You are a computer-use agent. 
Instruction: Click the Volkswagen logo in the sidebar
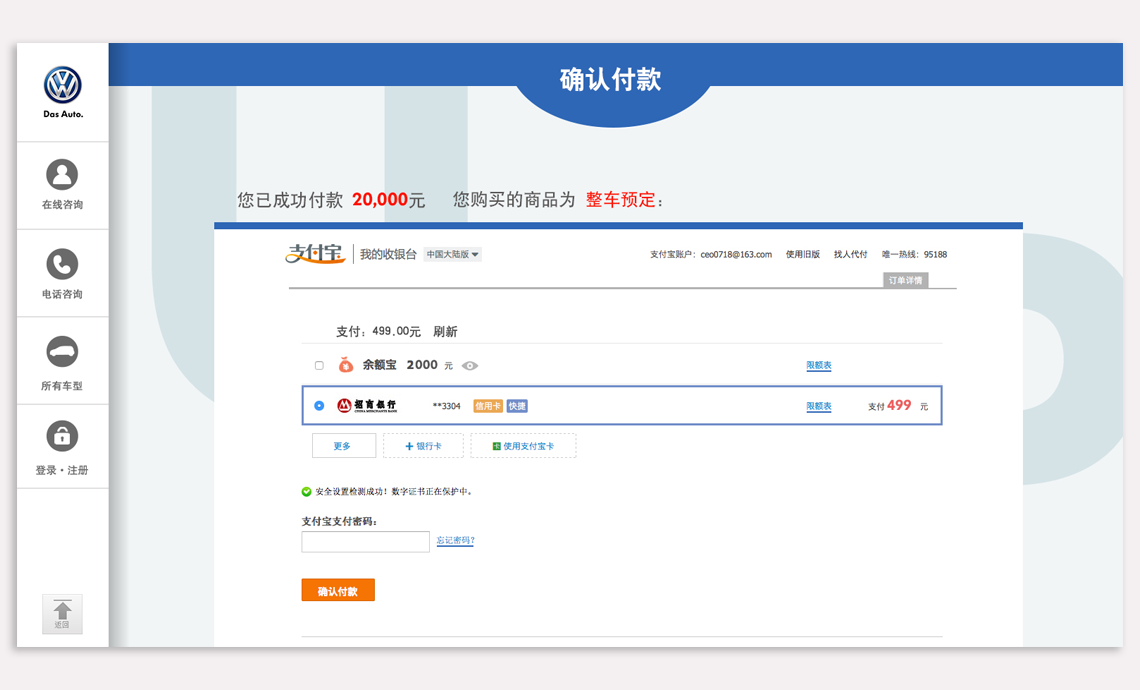coord(62,86)
